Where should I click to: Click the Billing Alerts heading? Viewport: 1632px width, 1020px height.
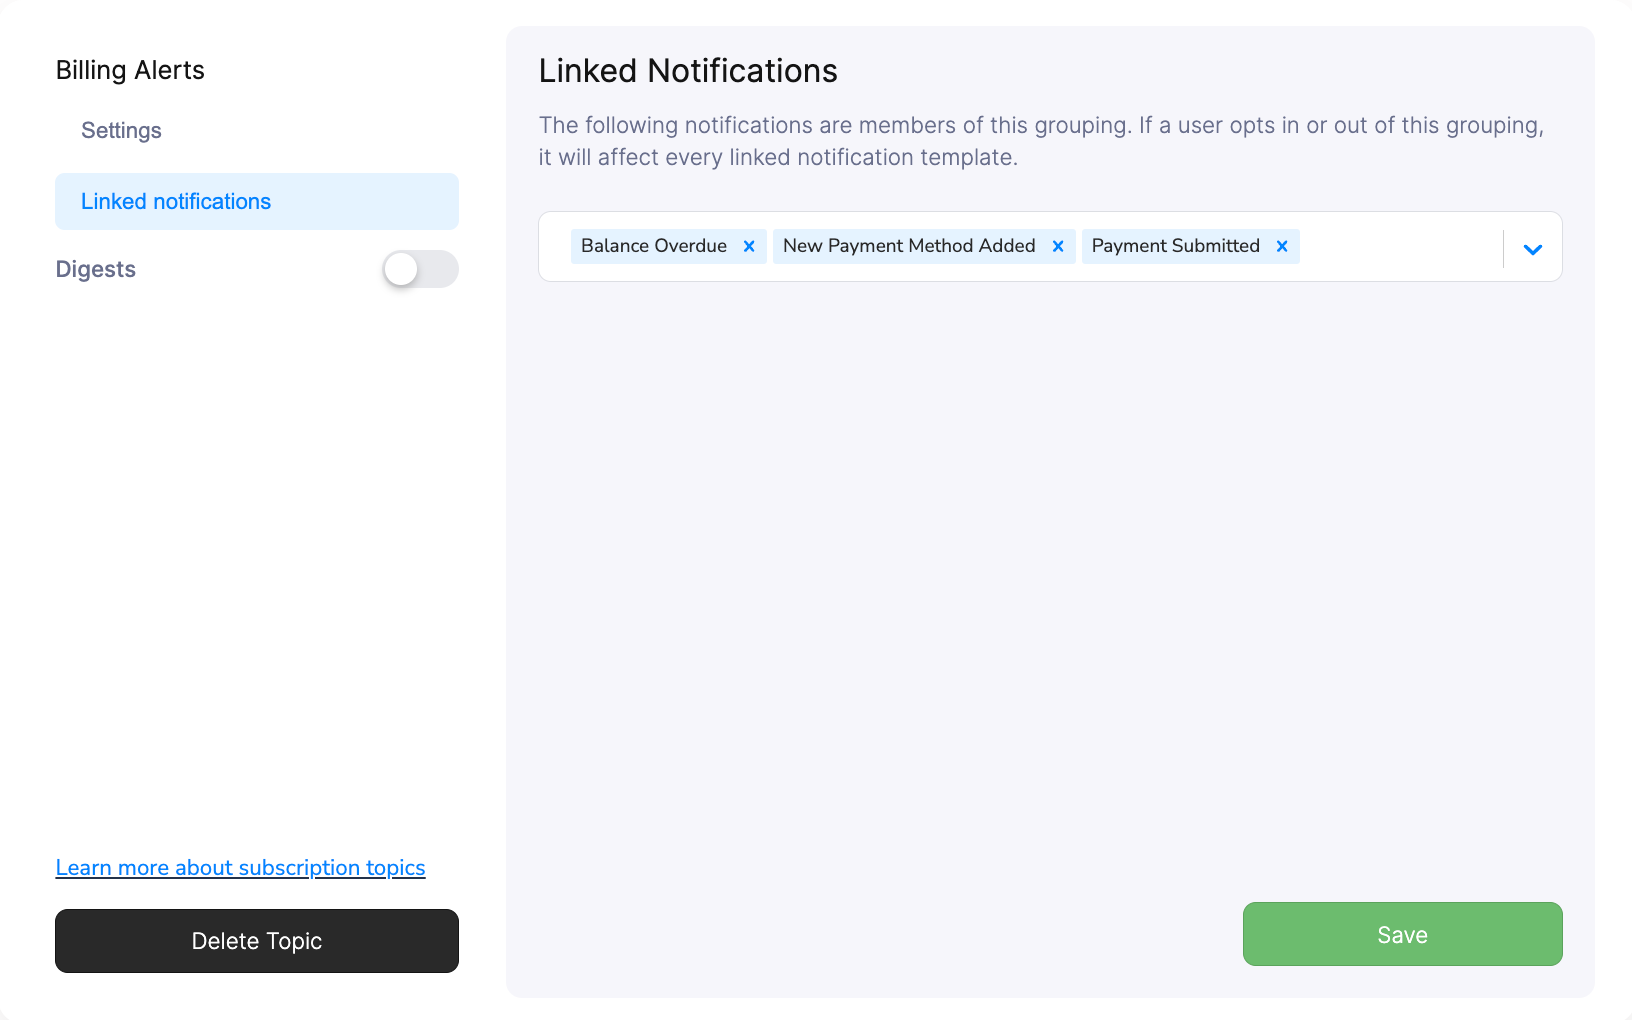point(130,70)
